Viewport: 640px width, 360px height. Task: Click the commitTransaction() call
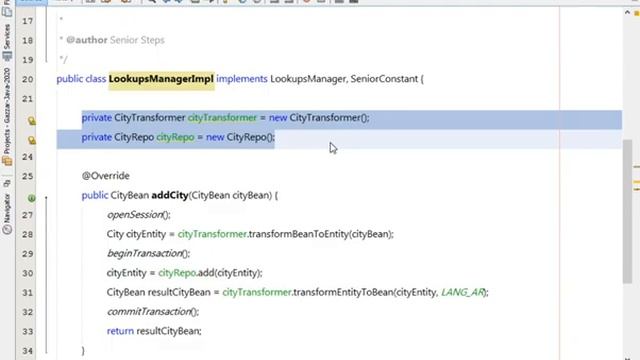click(153, 312)
